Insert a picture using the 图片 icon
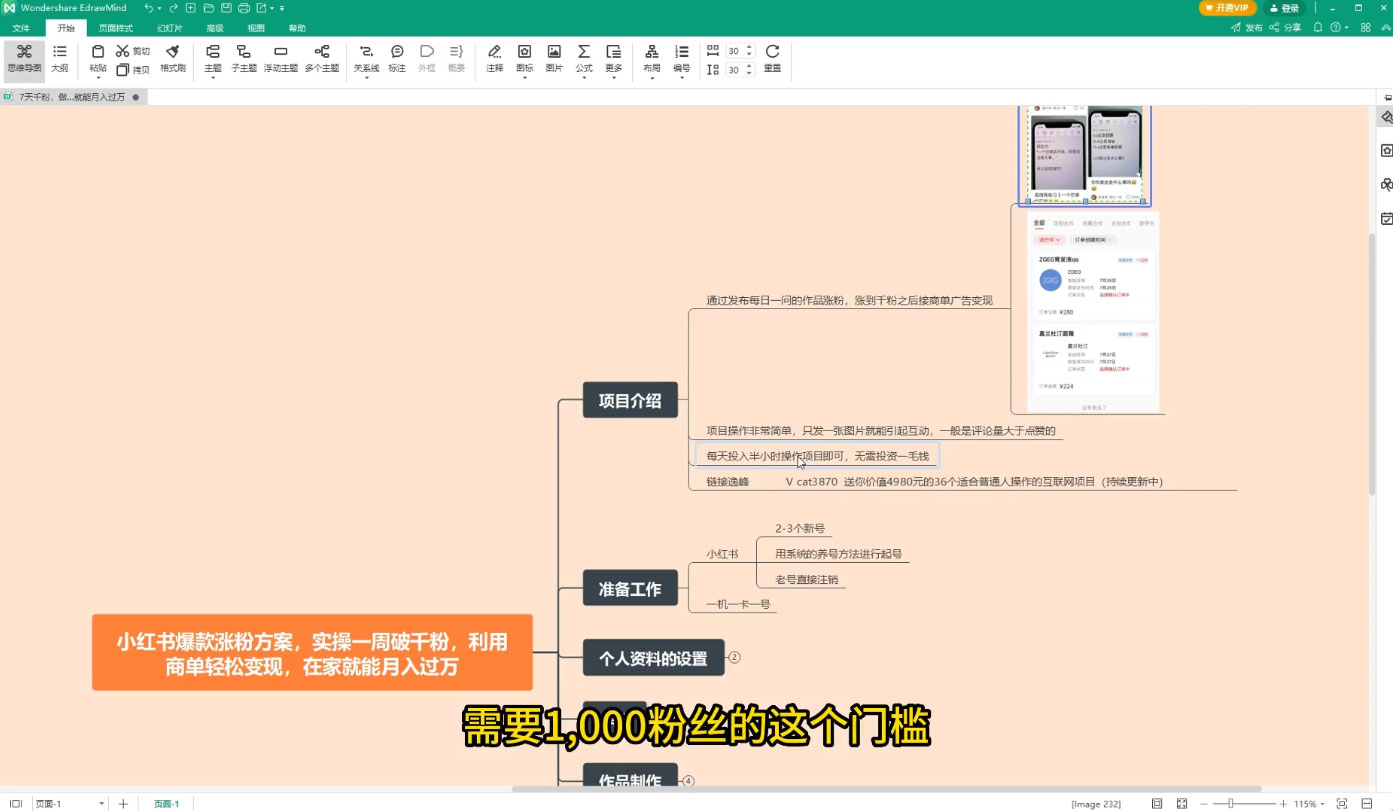Screen dimensions: 1393x811 [553, 58]
